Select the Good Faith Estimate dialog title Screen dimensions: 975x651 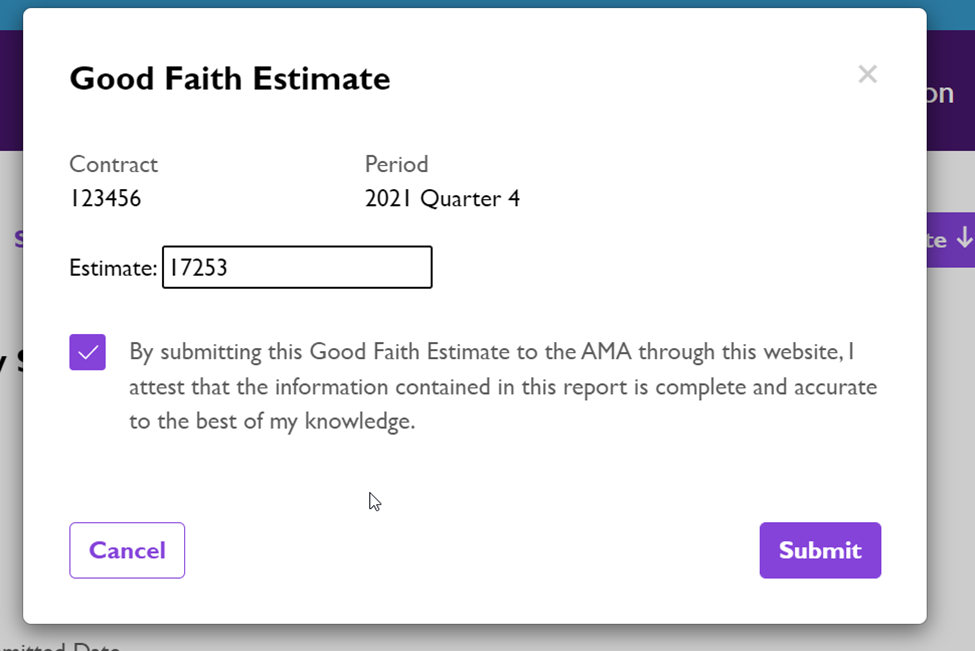pos(229,78)
